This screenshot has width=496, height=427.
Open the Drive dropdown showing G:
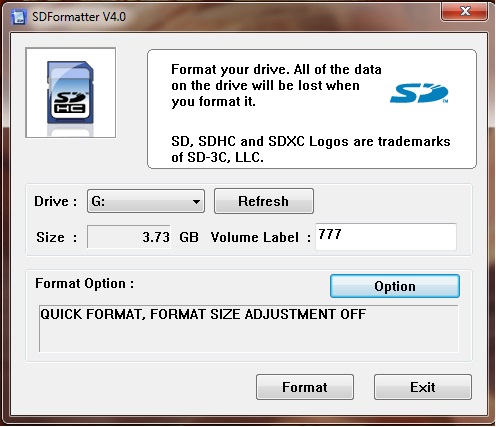click(x=146, y=201)
